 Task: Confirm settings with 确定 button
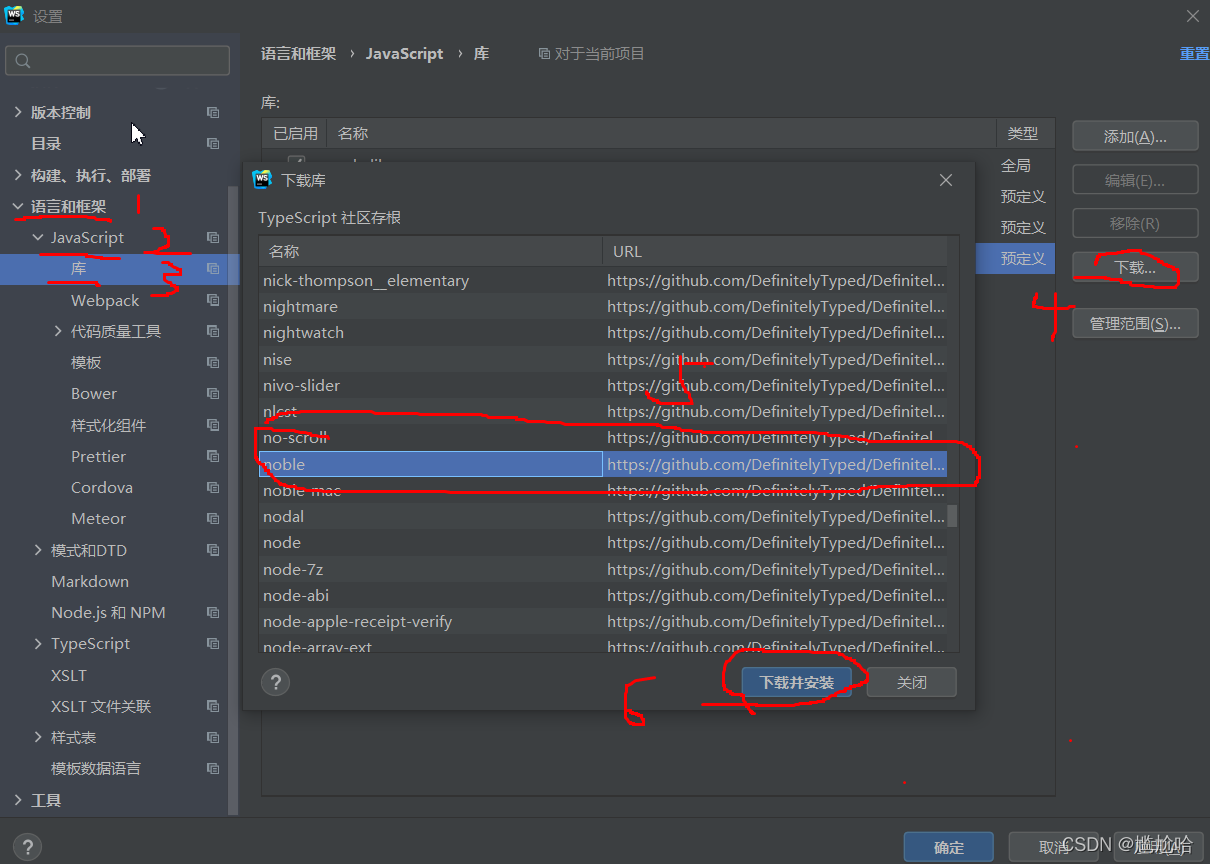point(948,847)
